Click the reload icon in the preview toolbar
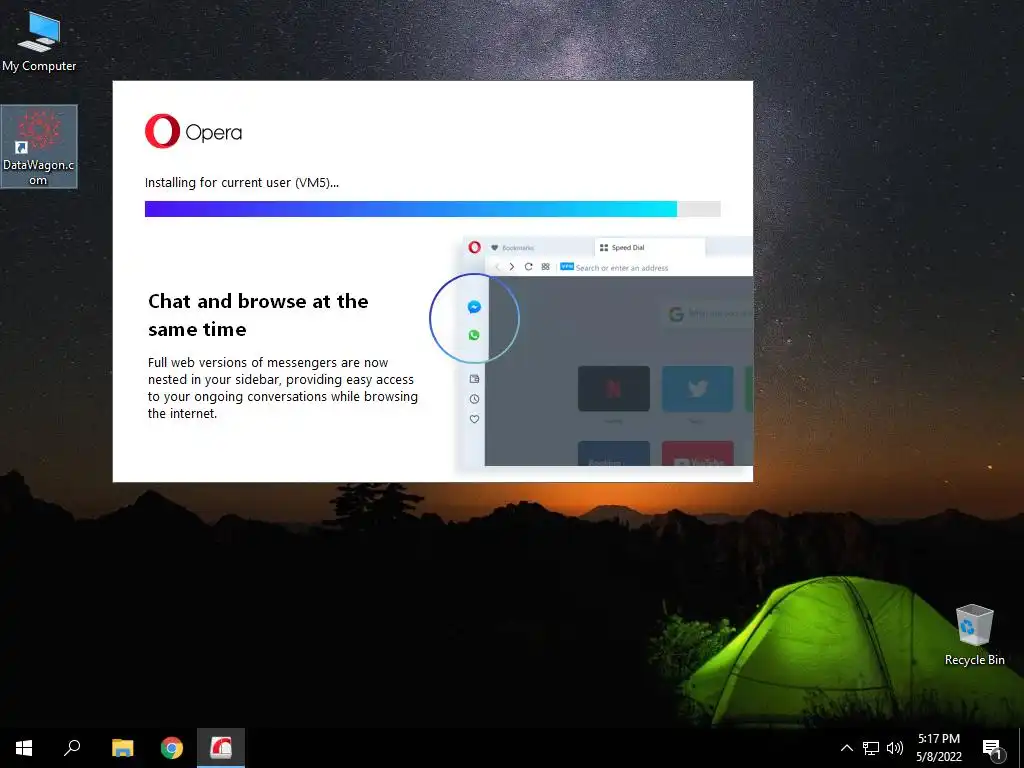The image size is (1024, 768). pyautogui.click(x=528, y=266)
